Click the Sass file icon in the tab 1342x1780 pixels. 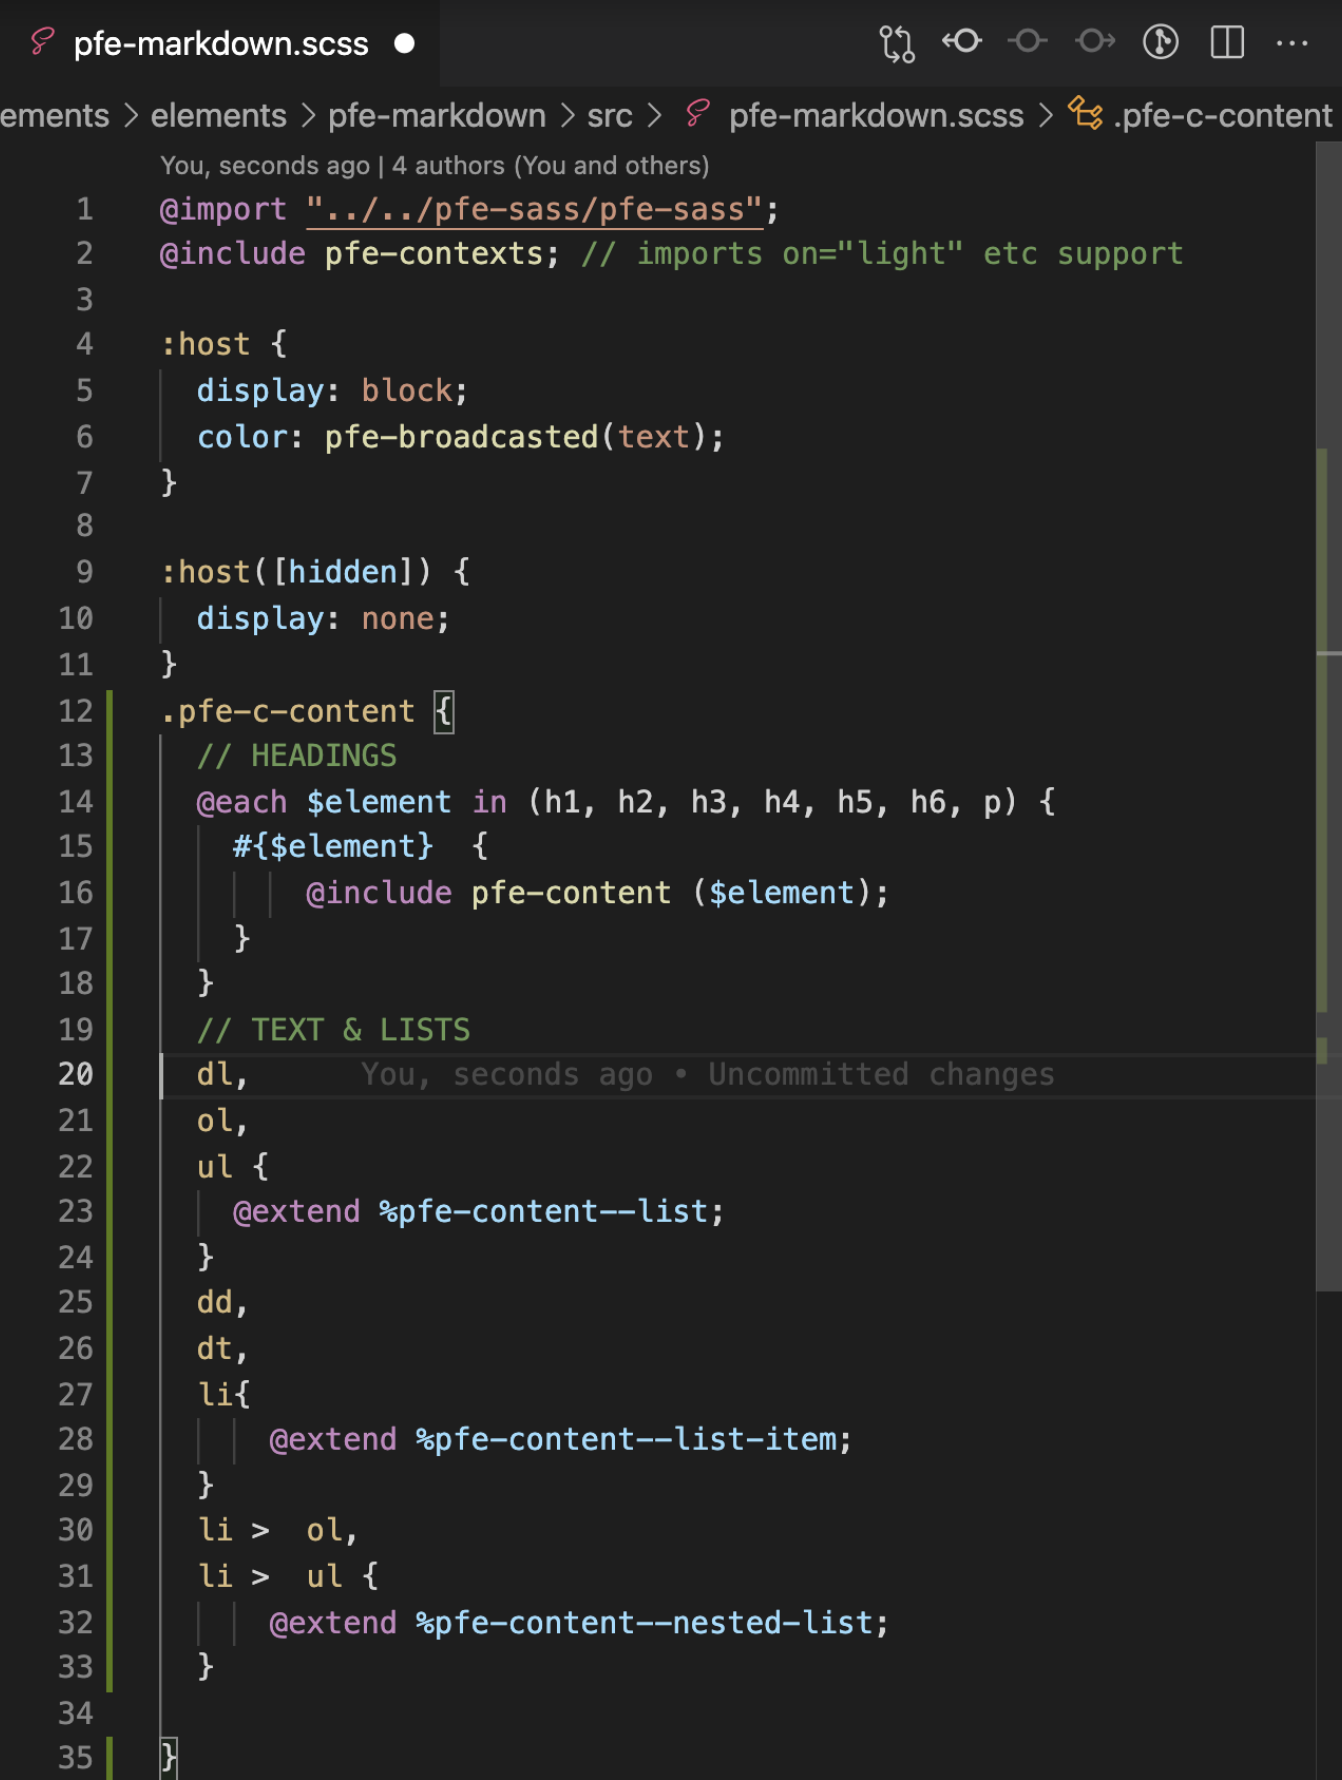42,42
